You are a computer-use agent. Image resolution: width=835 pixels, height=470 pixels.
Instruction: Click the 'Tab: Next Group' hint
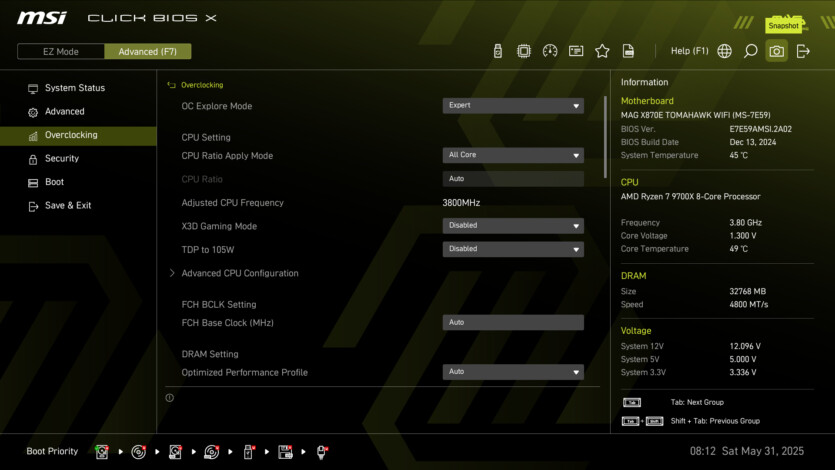coord(697,402)
